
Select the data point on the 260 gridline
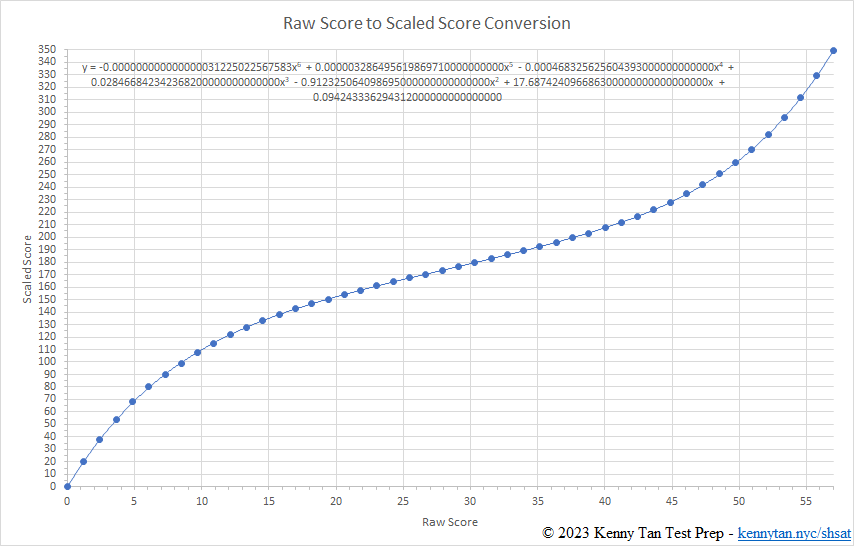(x=735, y=162)
